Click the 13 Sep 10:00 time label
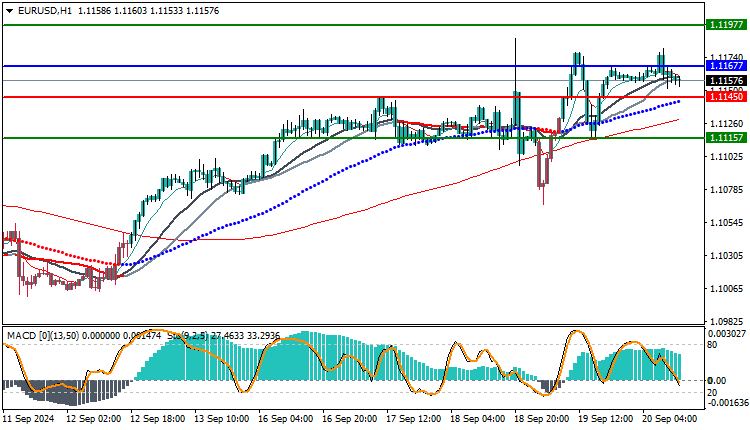The width and height of the screenshot is (750, 430). pyautogui.click(x=221, y=419)
